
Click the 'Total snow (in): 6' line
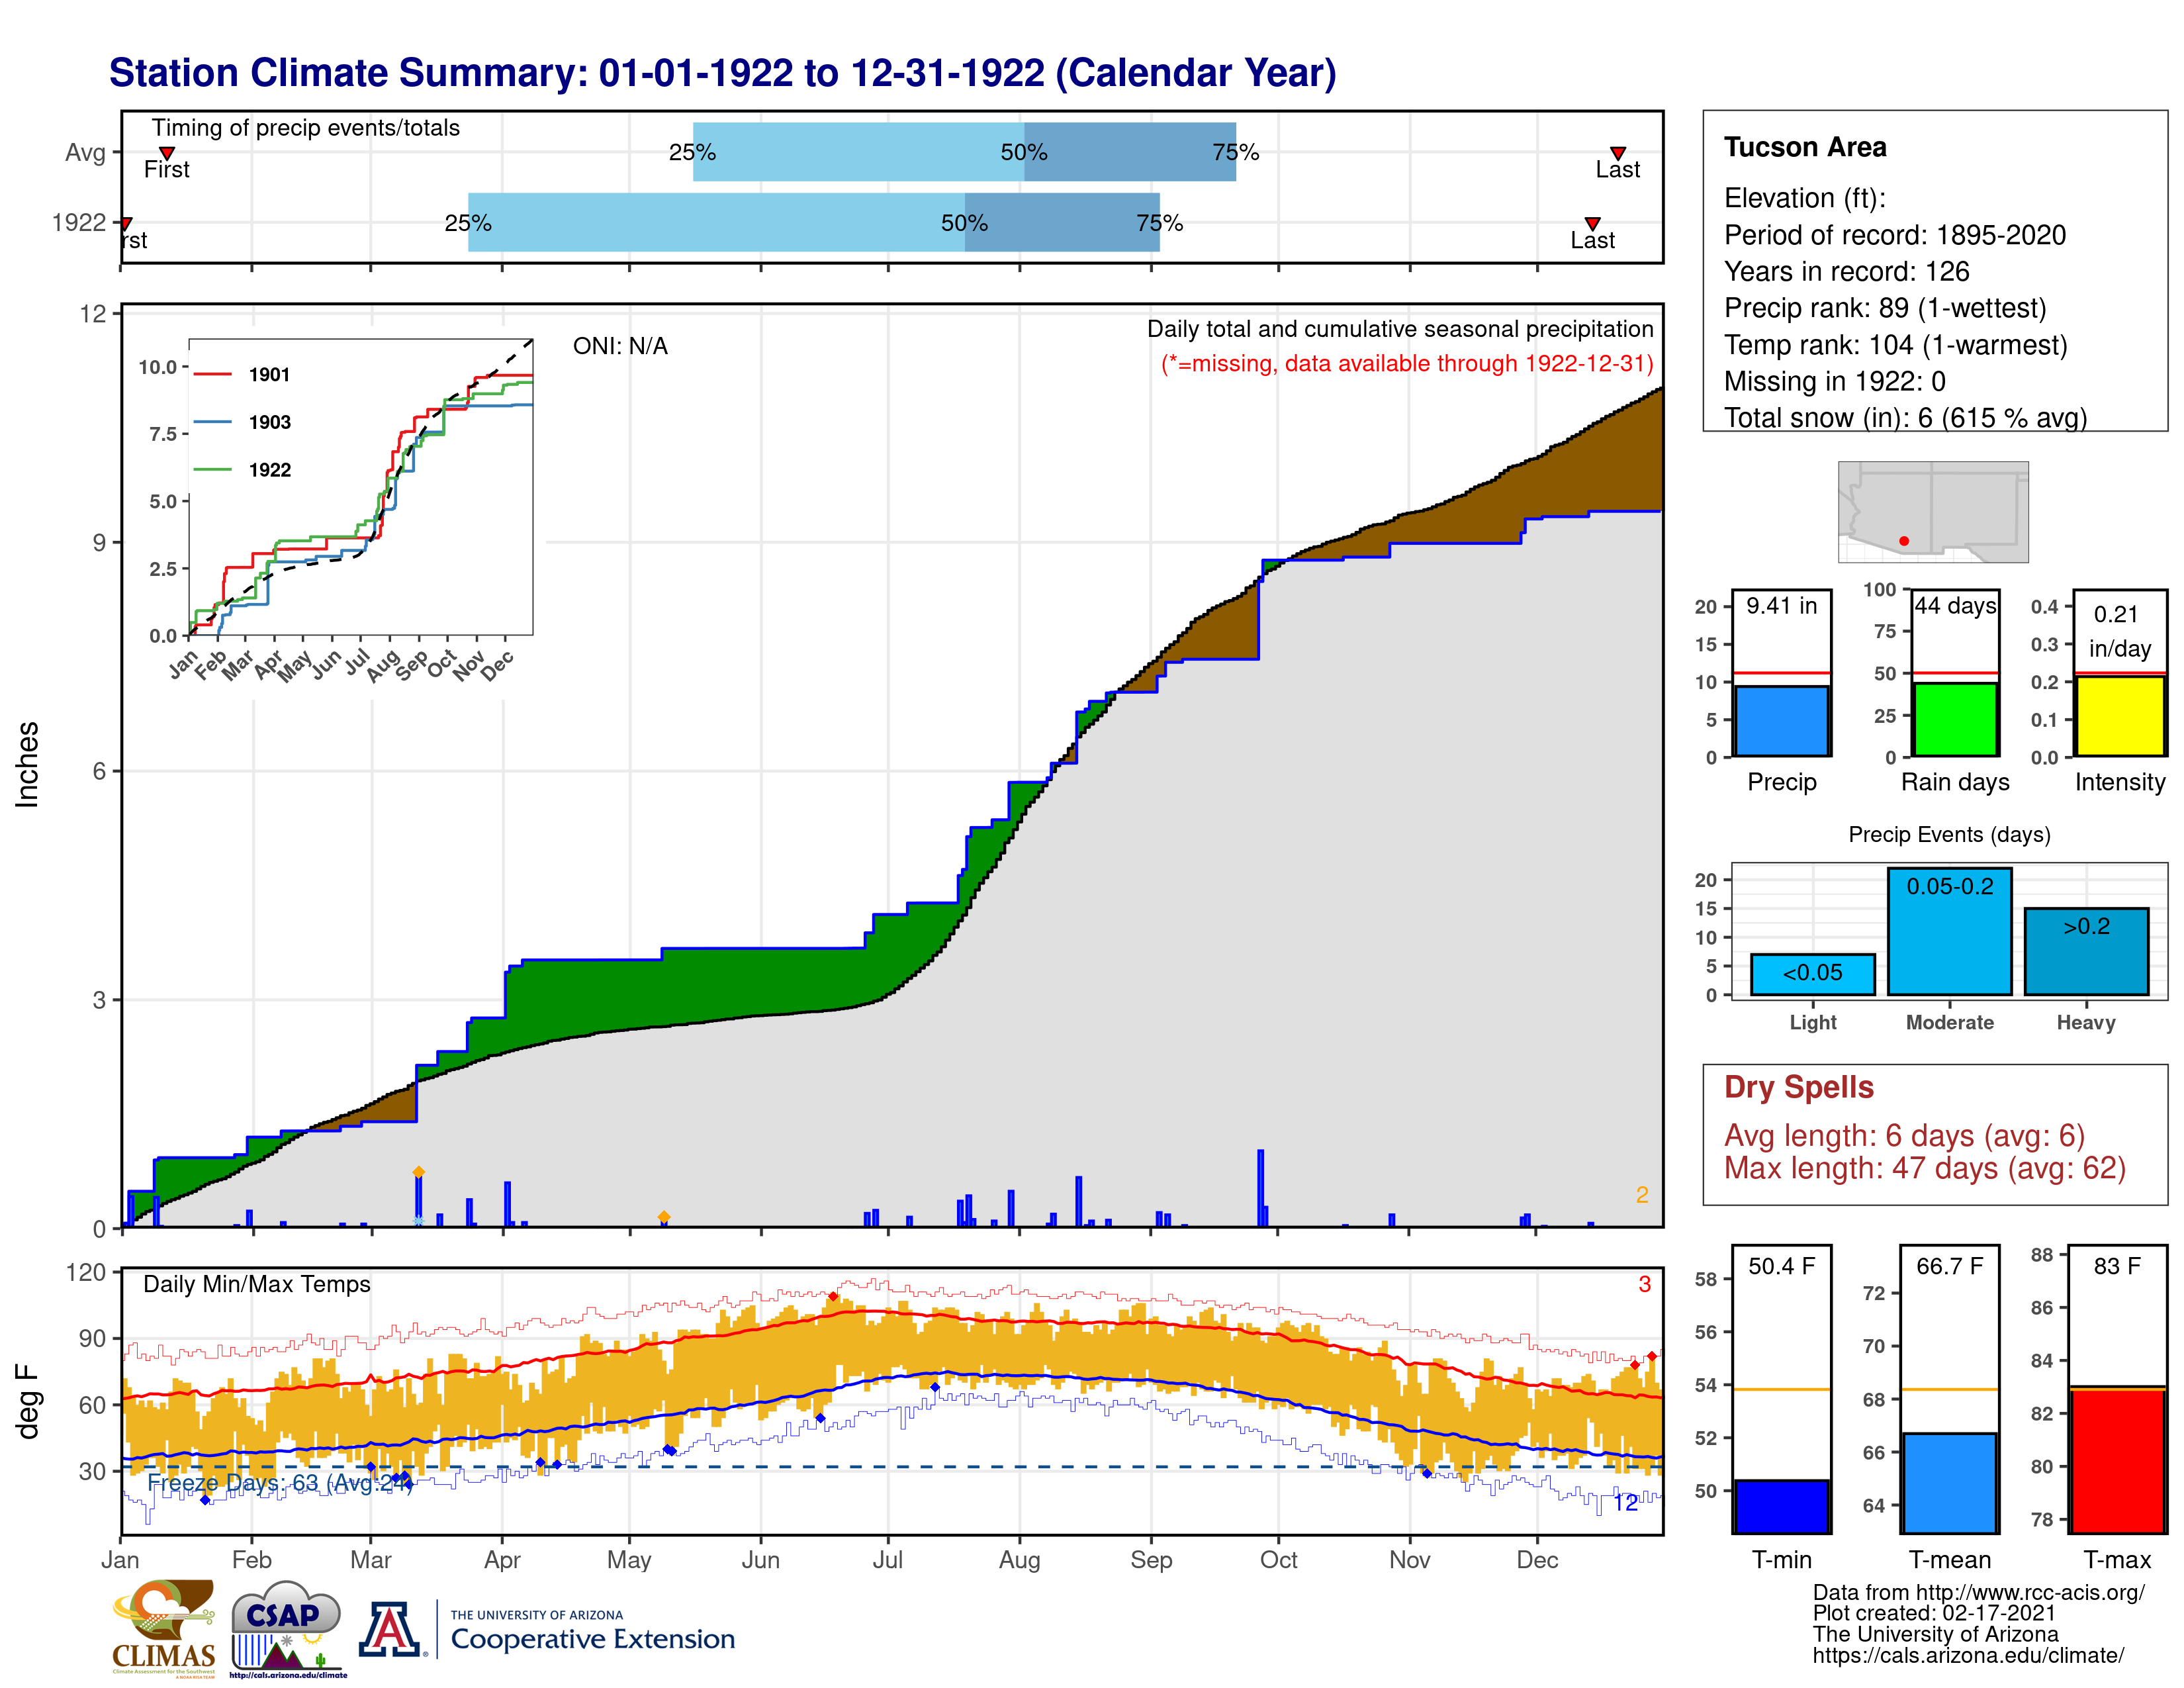pyautogui.click(x=1905, y=418)
